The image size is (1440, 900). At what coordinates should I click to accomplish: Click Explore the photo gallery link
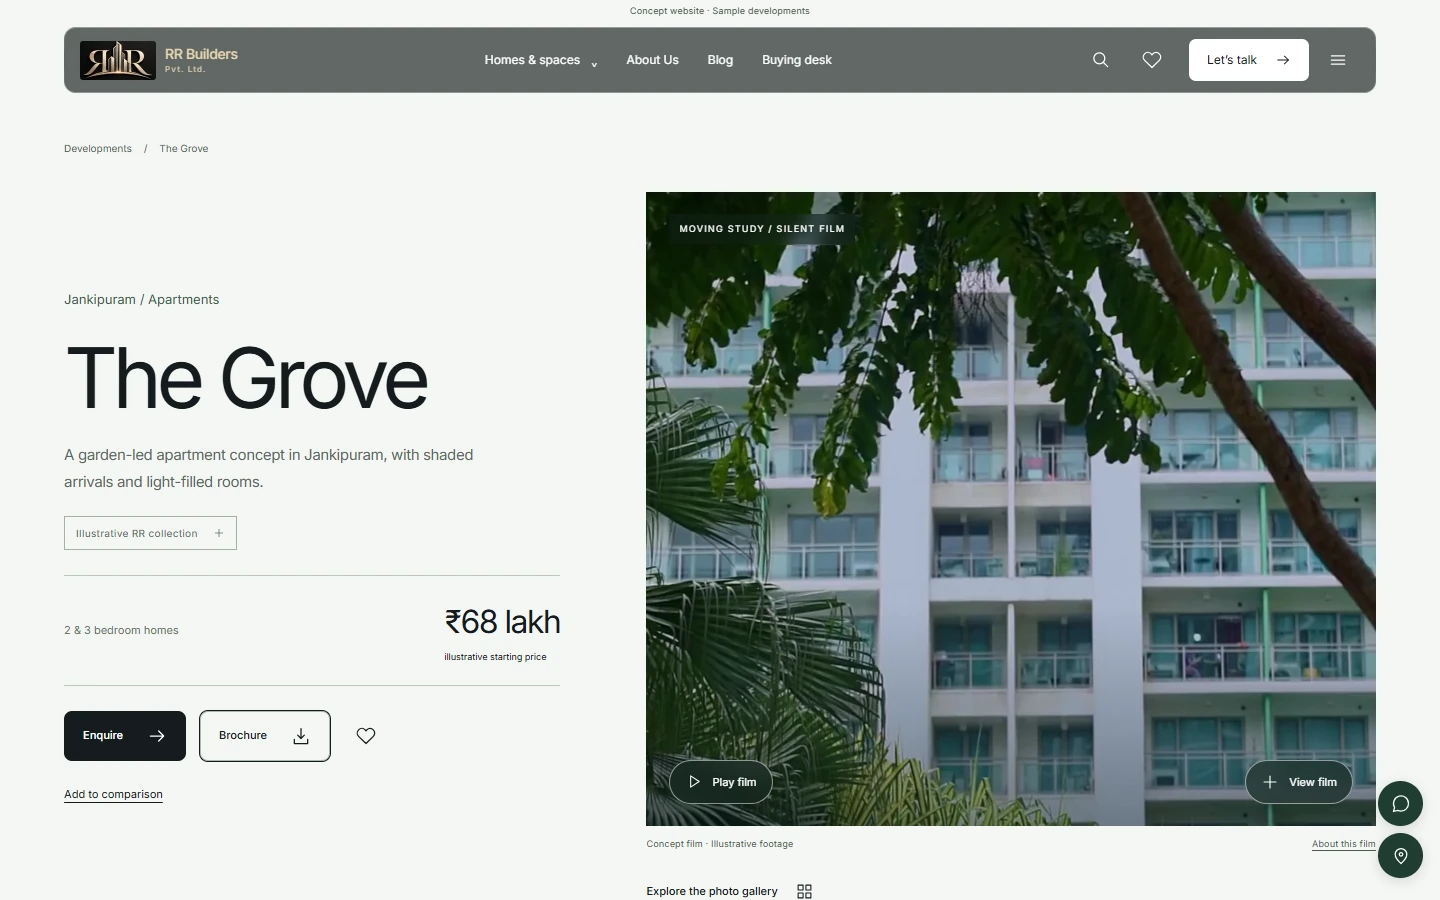click(x=712, y=891)
